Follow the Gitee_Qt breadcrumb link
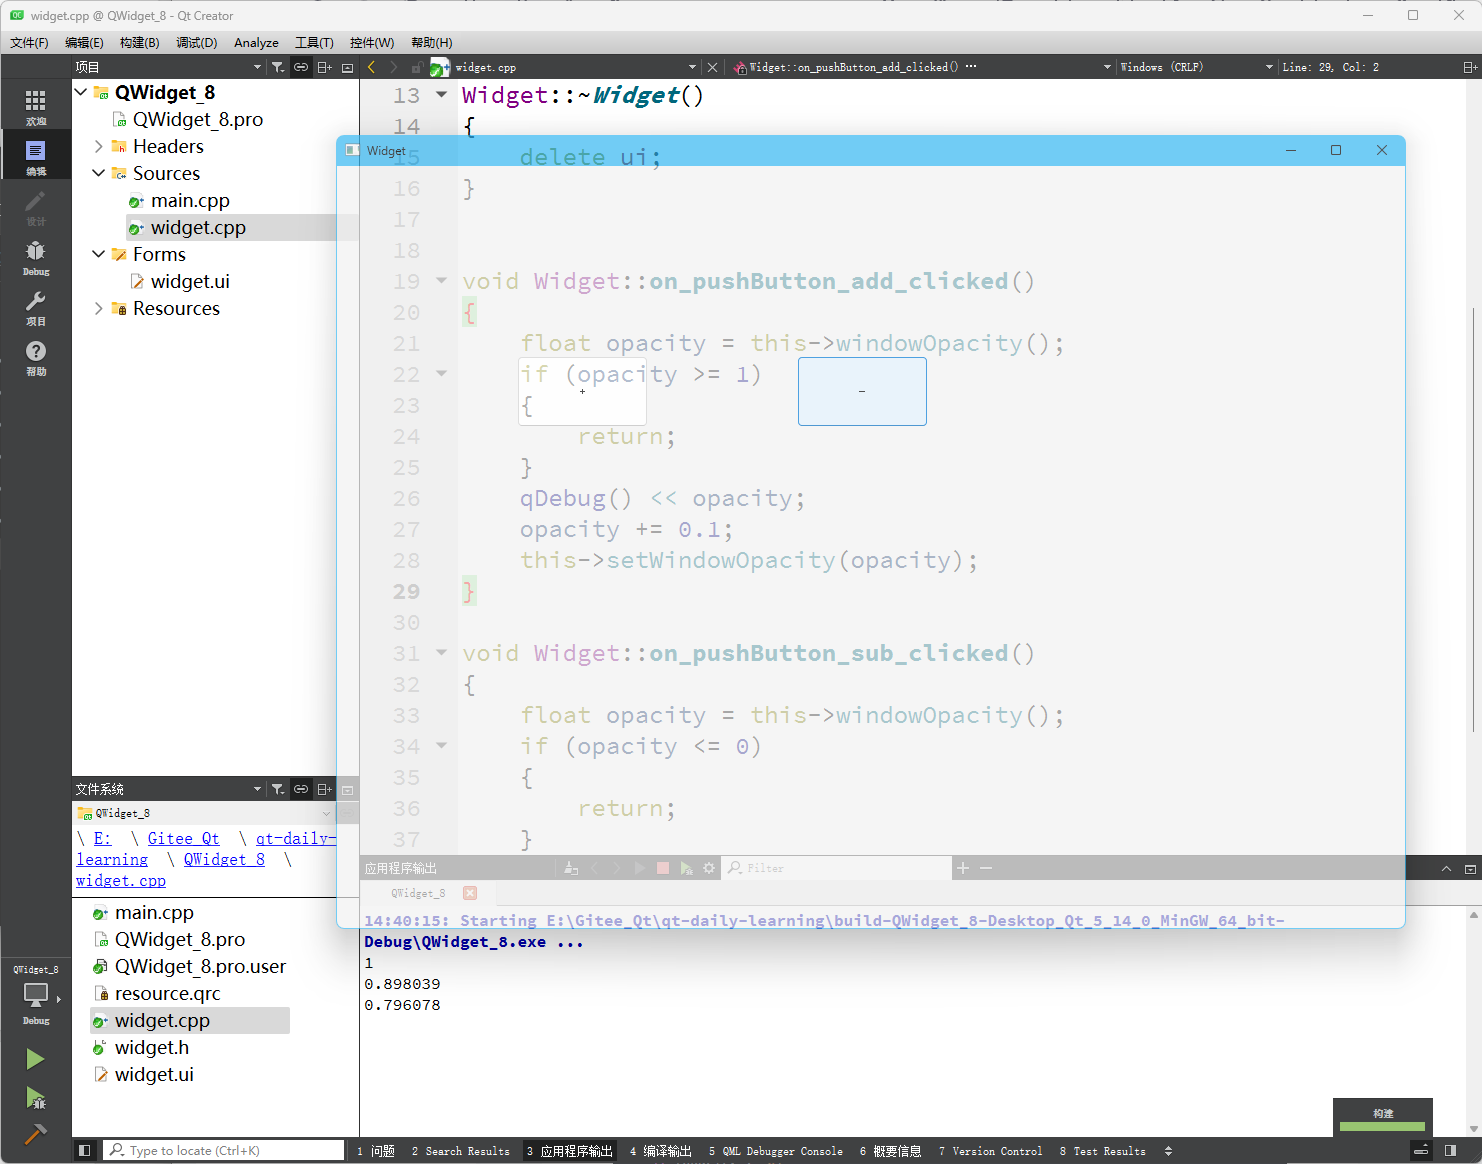 (183, 838)
